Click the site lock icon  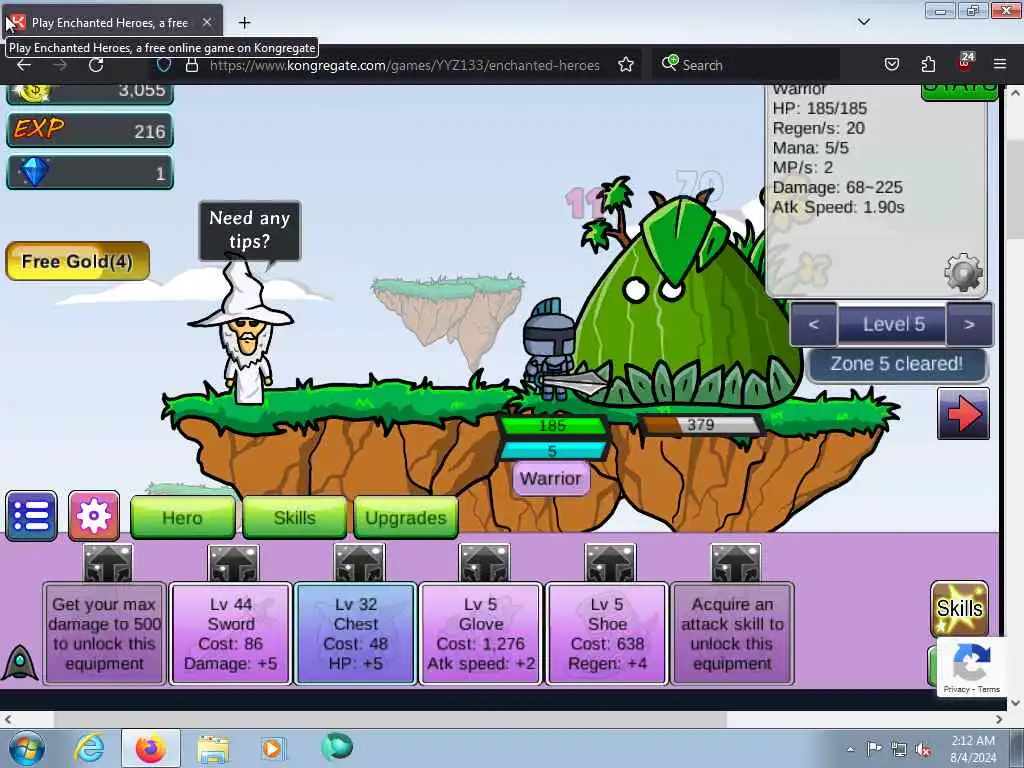pyautogui.click(x=192, y=65)
